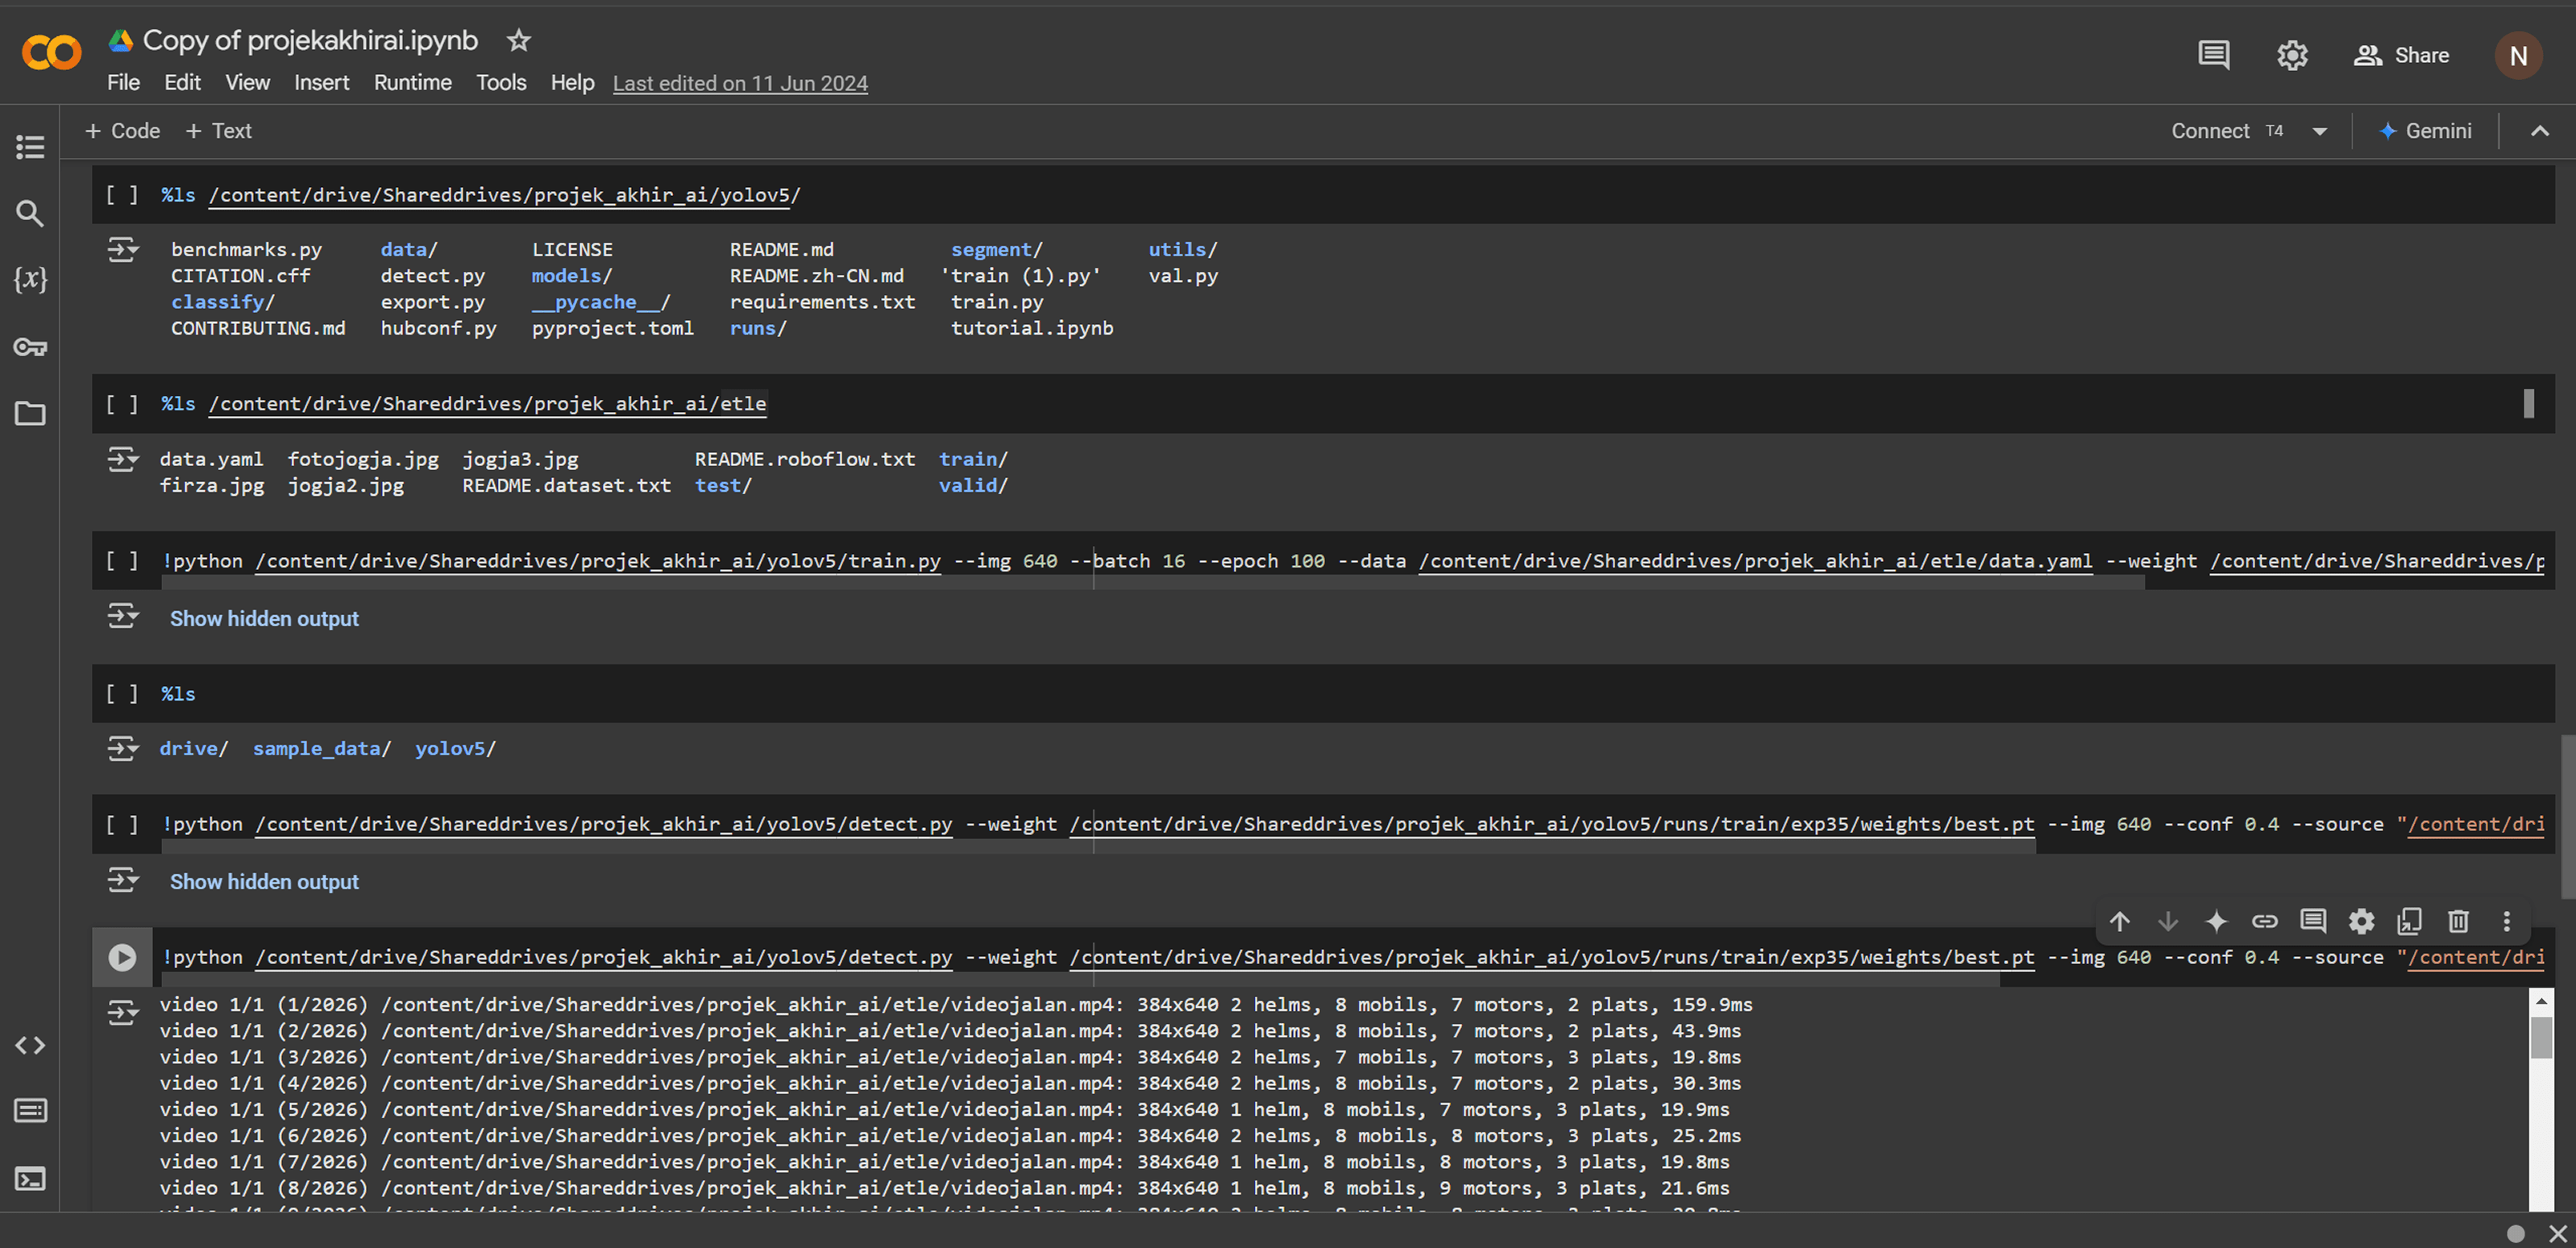Click the status circle indicator at bottom
Viewport: 2576px width, 1248px height.
[2516, 1233]
